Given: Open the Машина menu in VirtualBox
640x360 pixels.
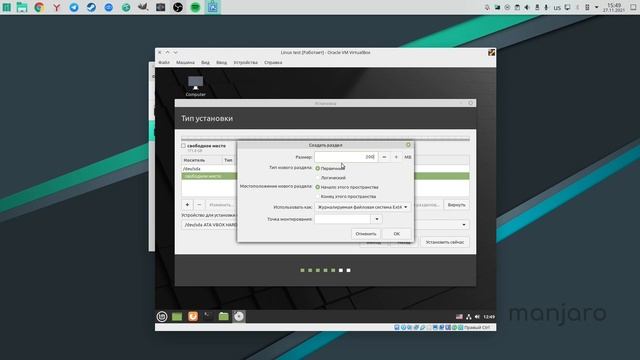Looking at the screenshot, I should coord(185,62).
